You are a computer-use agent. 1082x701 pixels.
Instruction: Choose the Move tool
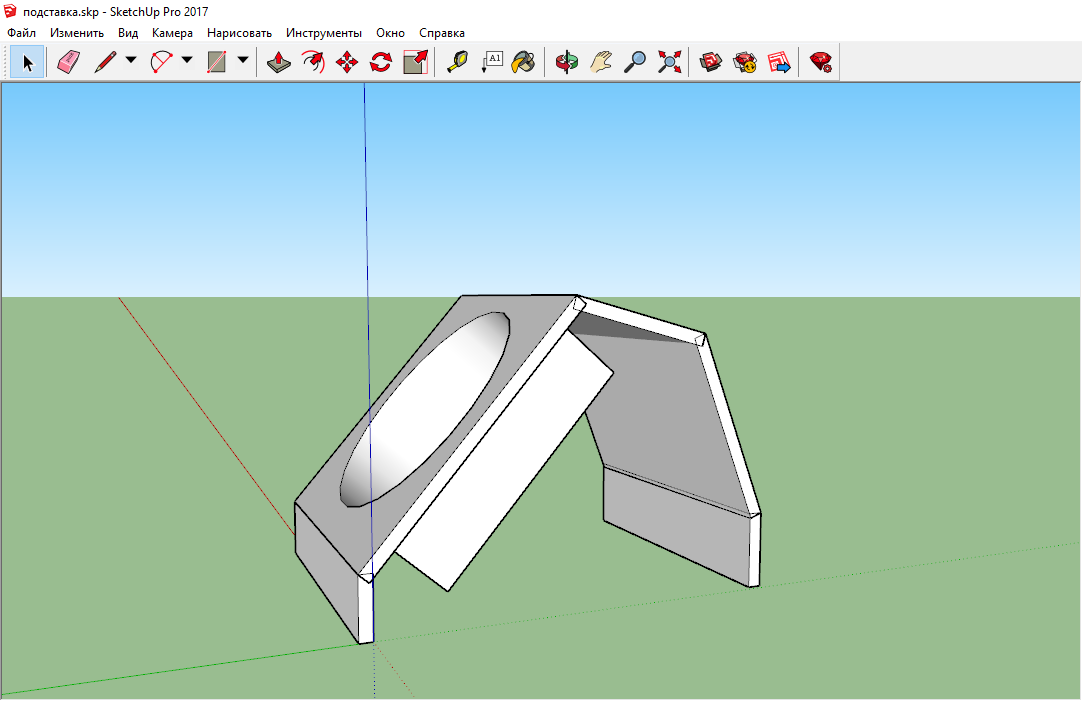click(347, 63)
